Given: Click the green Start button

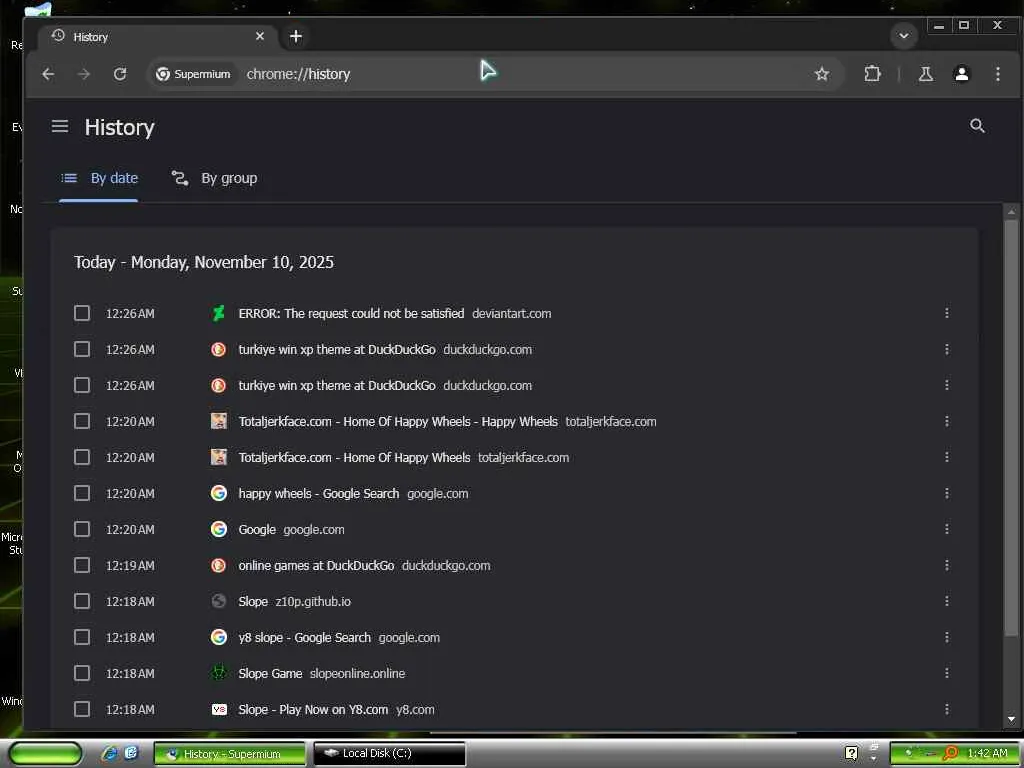Looking at the screenshot, I should 46,753.
